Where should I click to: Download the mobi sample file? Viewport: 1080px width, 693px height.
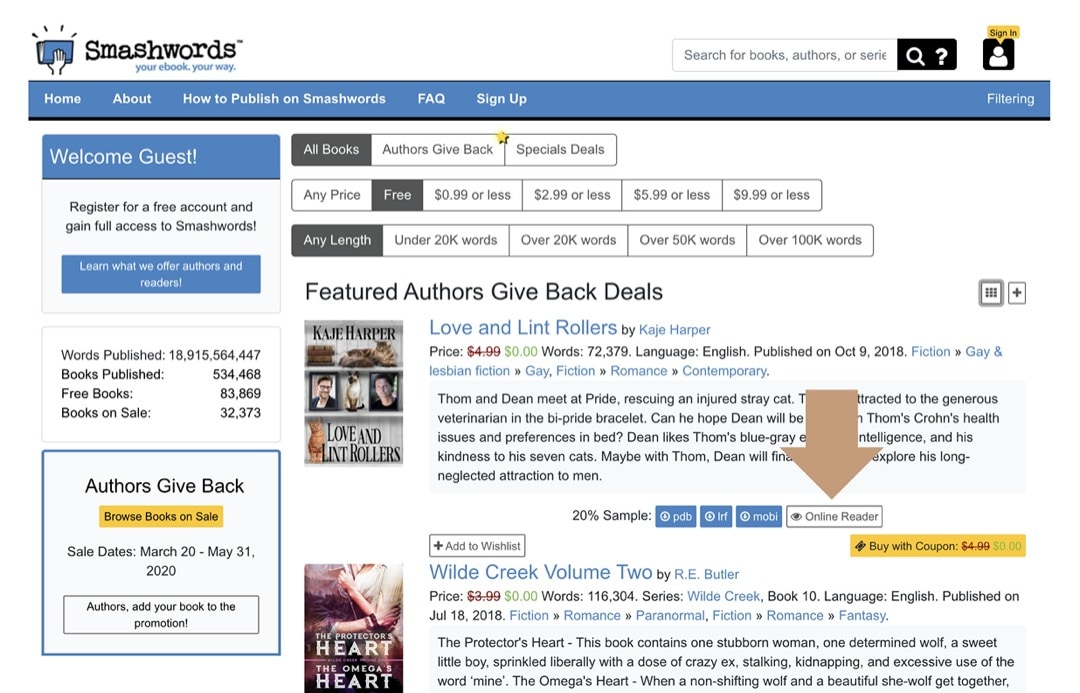coord(758,516)
